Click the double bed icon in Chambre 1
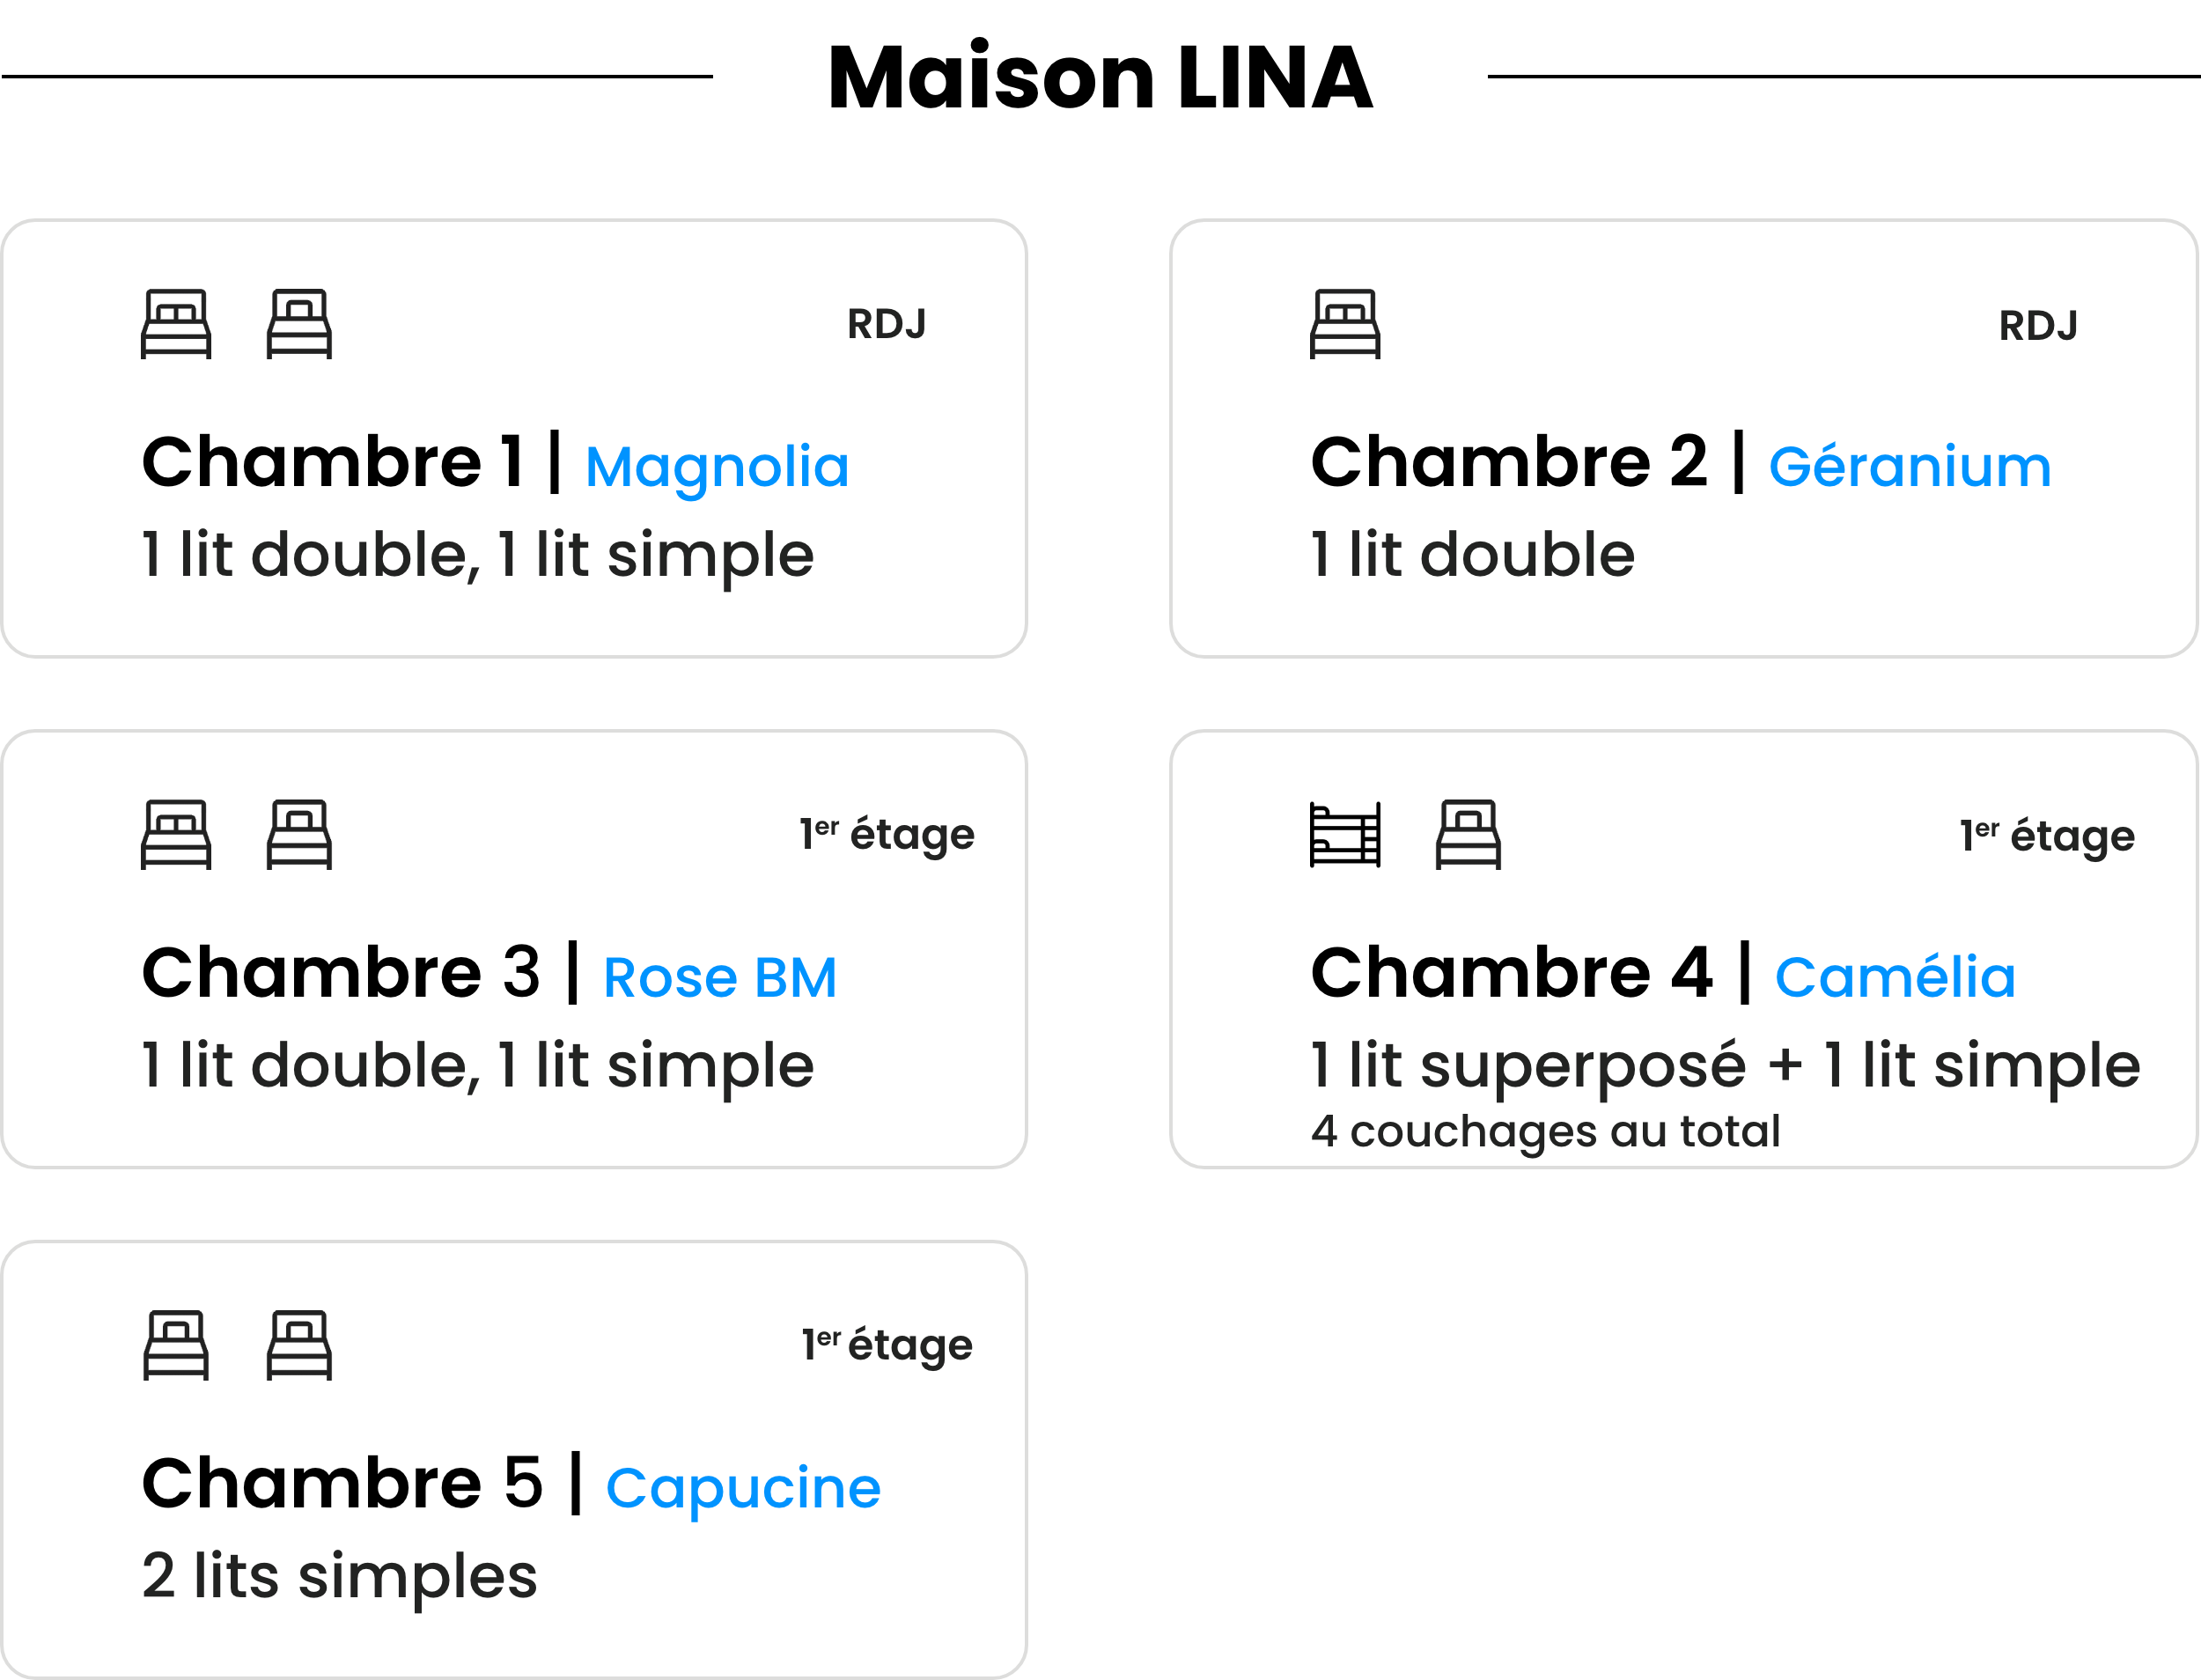The image size is (2201, 1680). tap(176, 324)
